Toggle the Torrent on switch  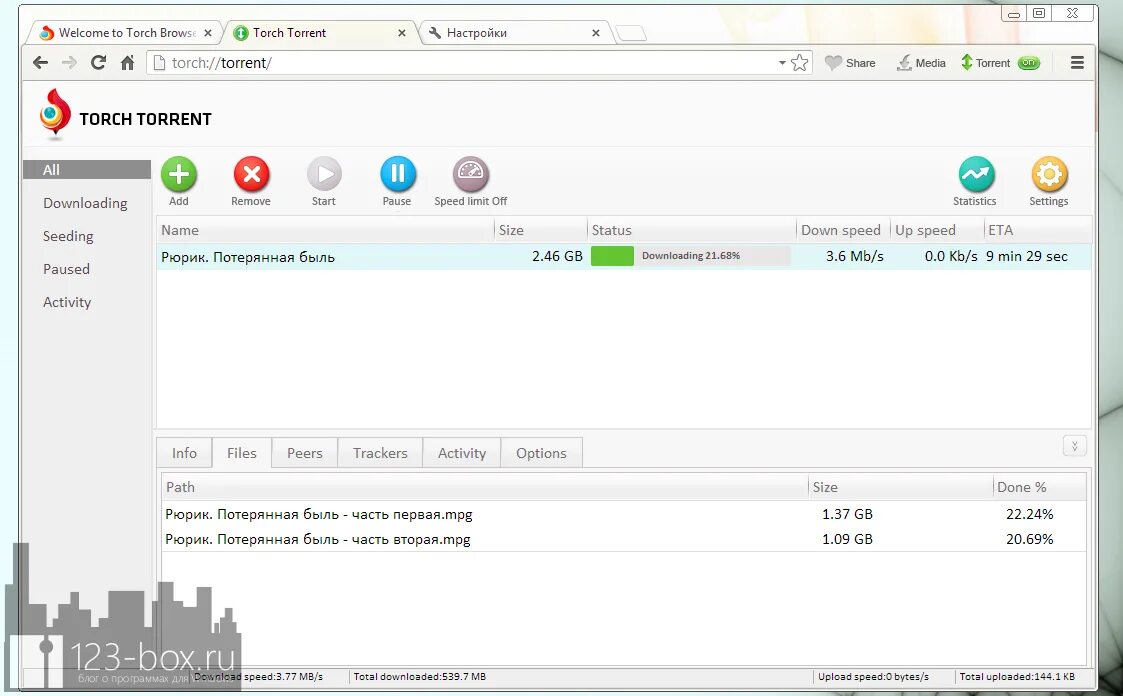pyautogui.click(x=1028, y=63)
